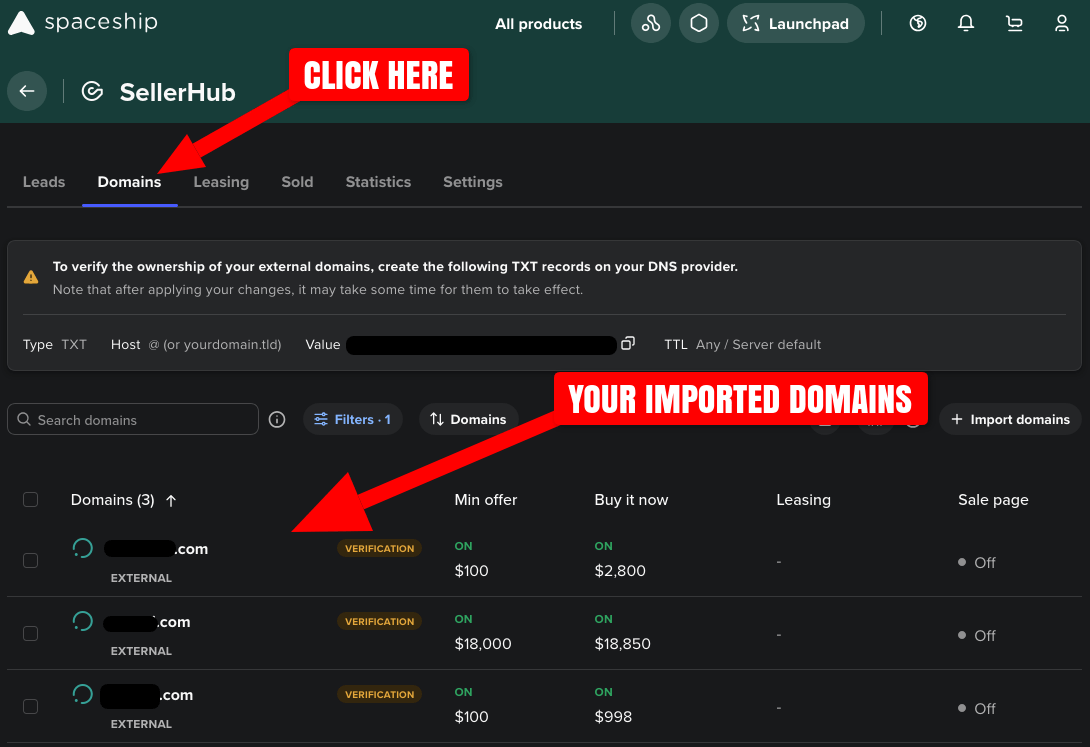
Task: Open the Spaceship logo home icon
Action: [x=22, y=22]
